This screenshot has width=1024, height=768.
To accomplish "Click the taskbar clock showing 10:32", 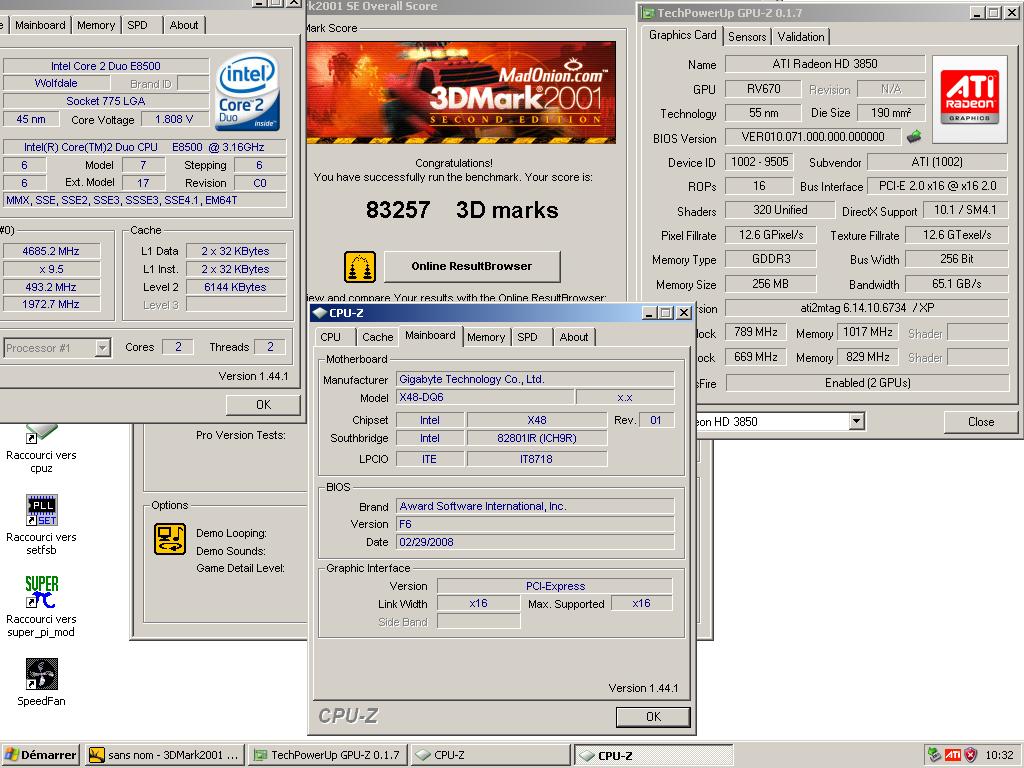I will point(999,755).
